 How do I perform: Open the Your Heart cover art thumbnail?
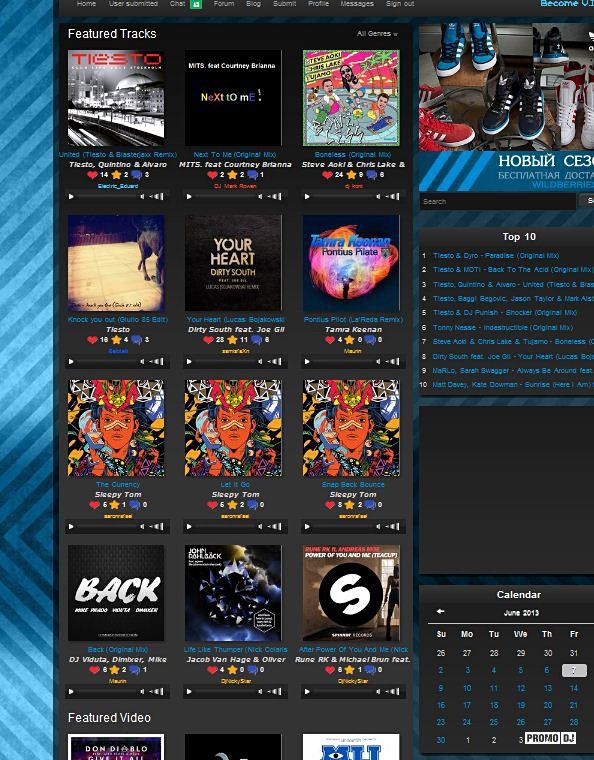[x=233, y=263]
